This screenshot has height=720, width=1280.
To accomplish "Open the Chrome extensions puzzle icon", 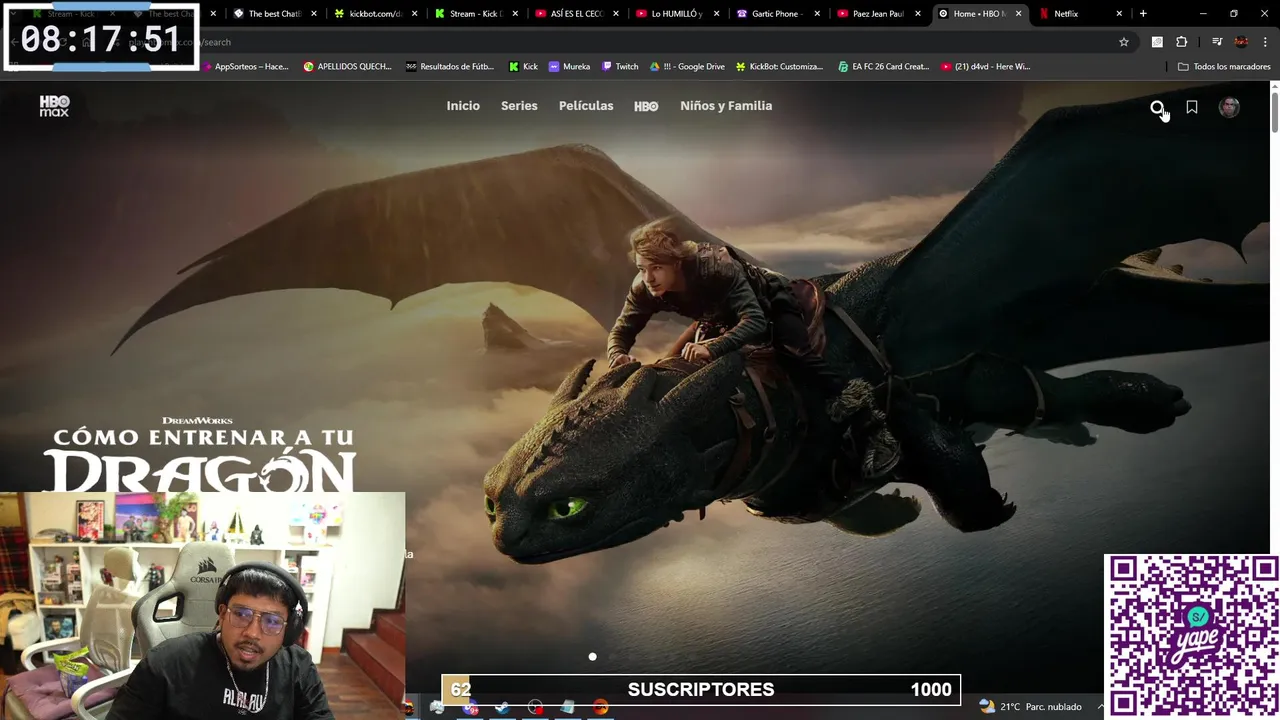I will click(1181, 42).
